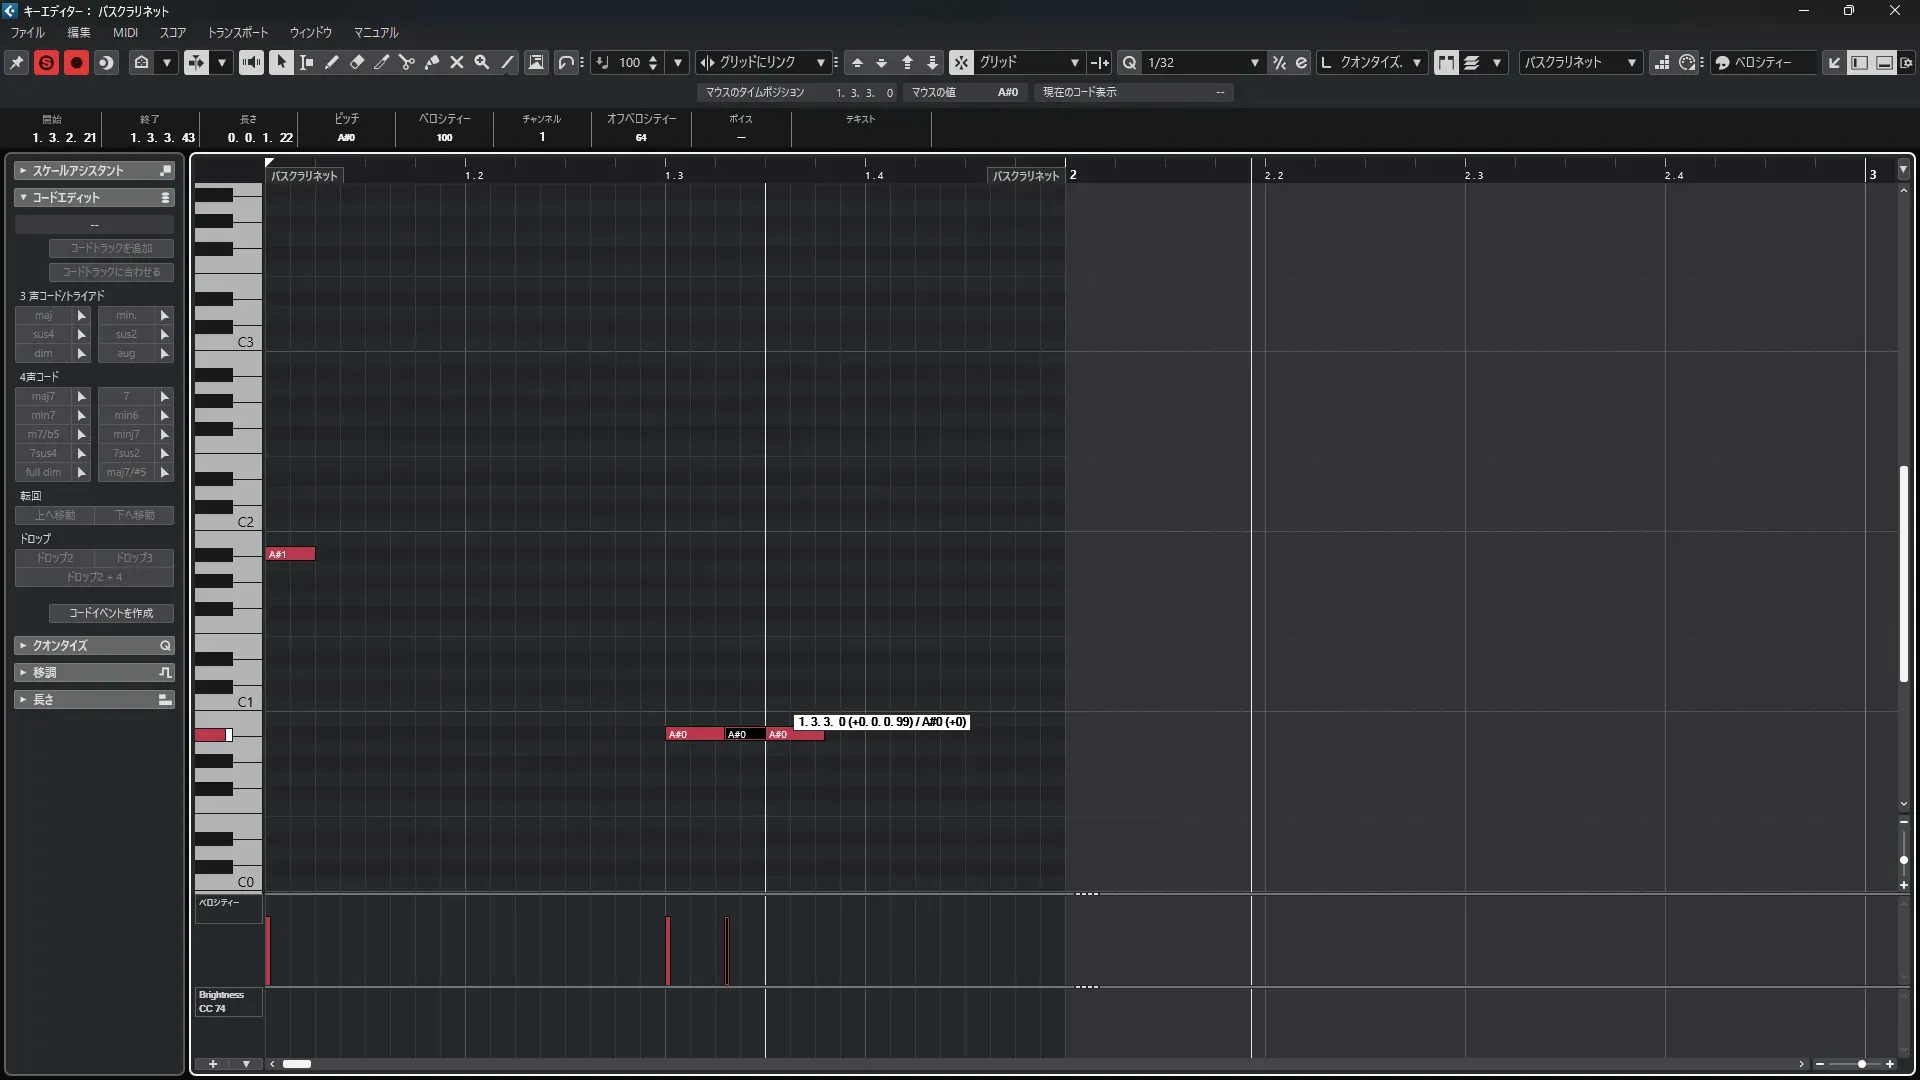This screenshot has height=1080, width=1920.
Task: Select the Draw pencil tool
Action: tap(332, 62)
